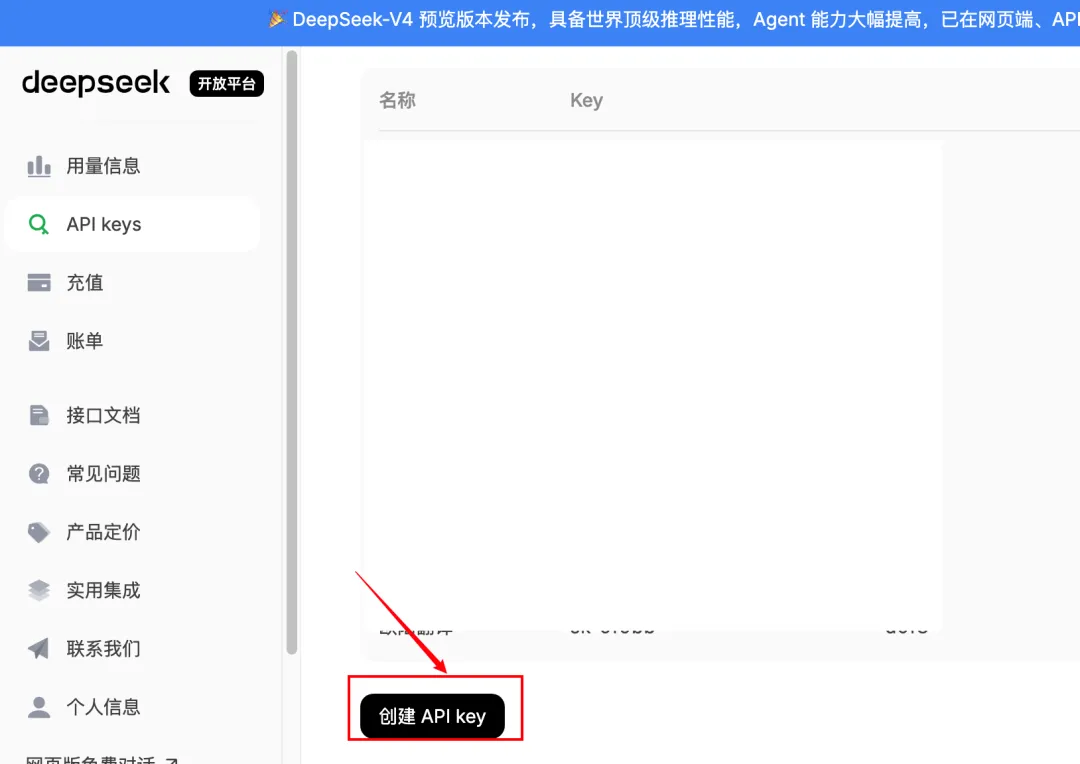Click the party popper icon in banner
This screenshot has width=1080, height=764.
click(x=277, y=19)
